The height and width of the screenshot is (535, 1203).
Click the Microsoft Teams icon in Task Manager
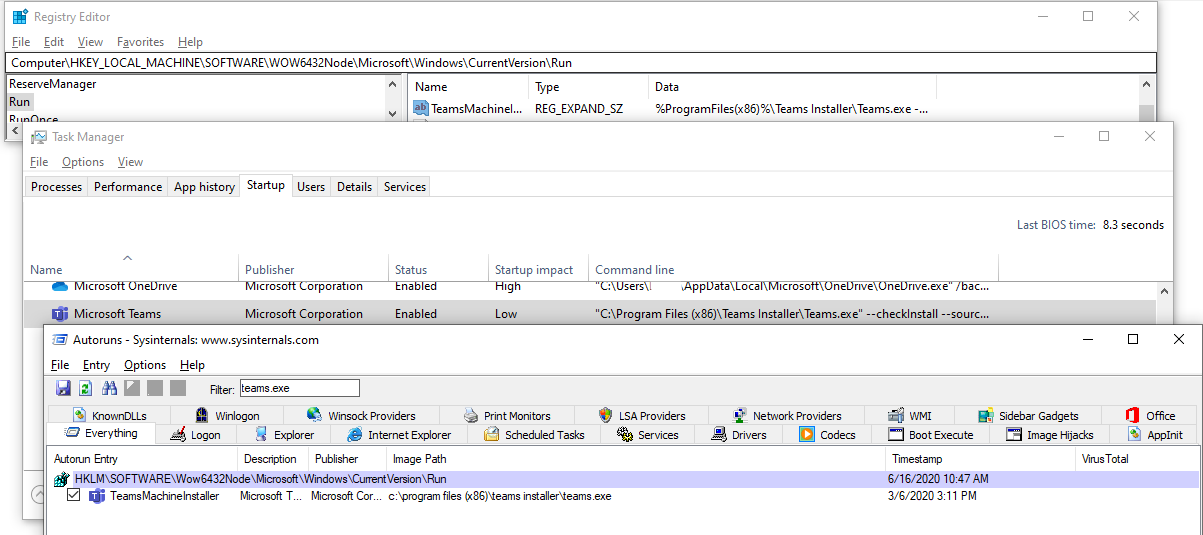pos(60,314)
